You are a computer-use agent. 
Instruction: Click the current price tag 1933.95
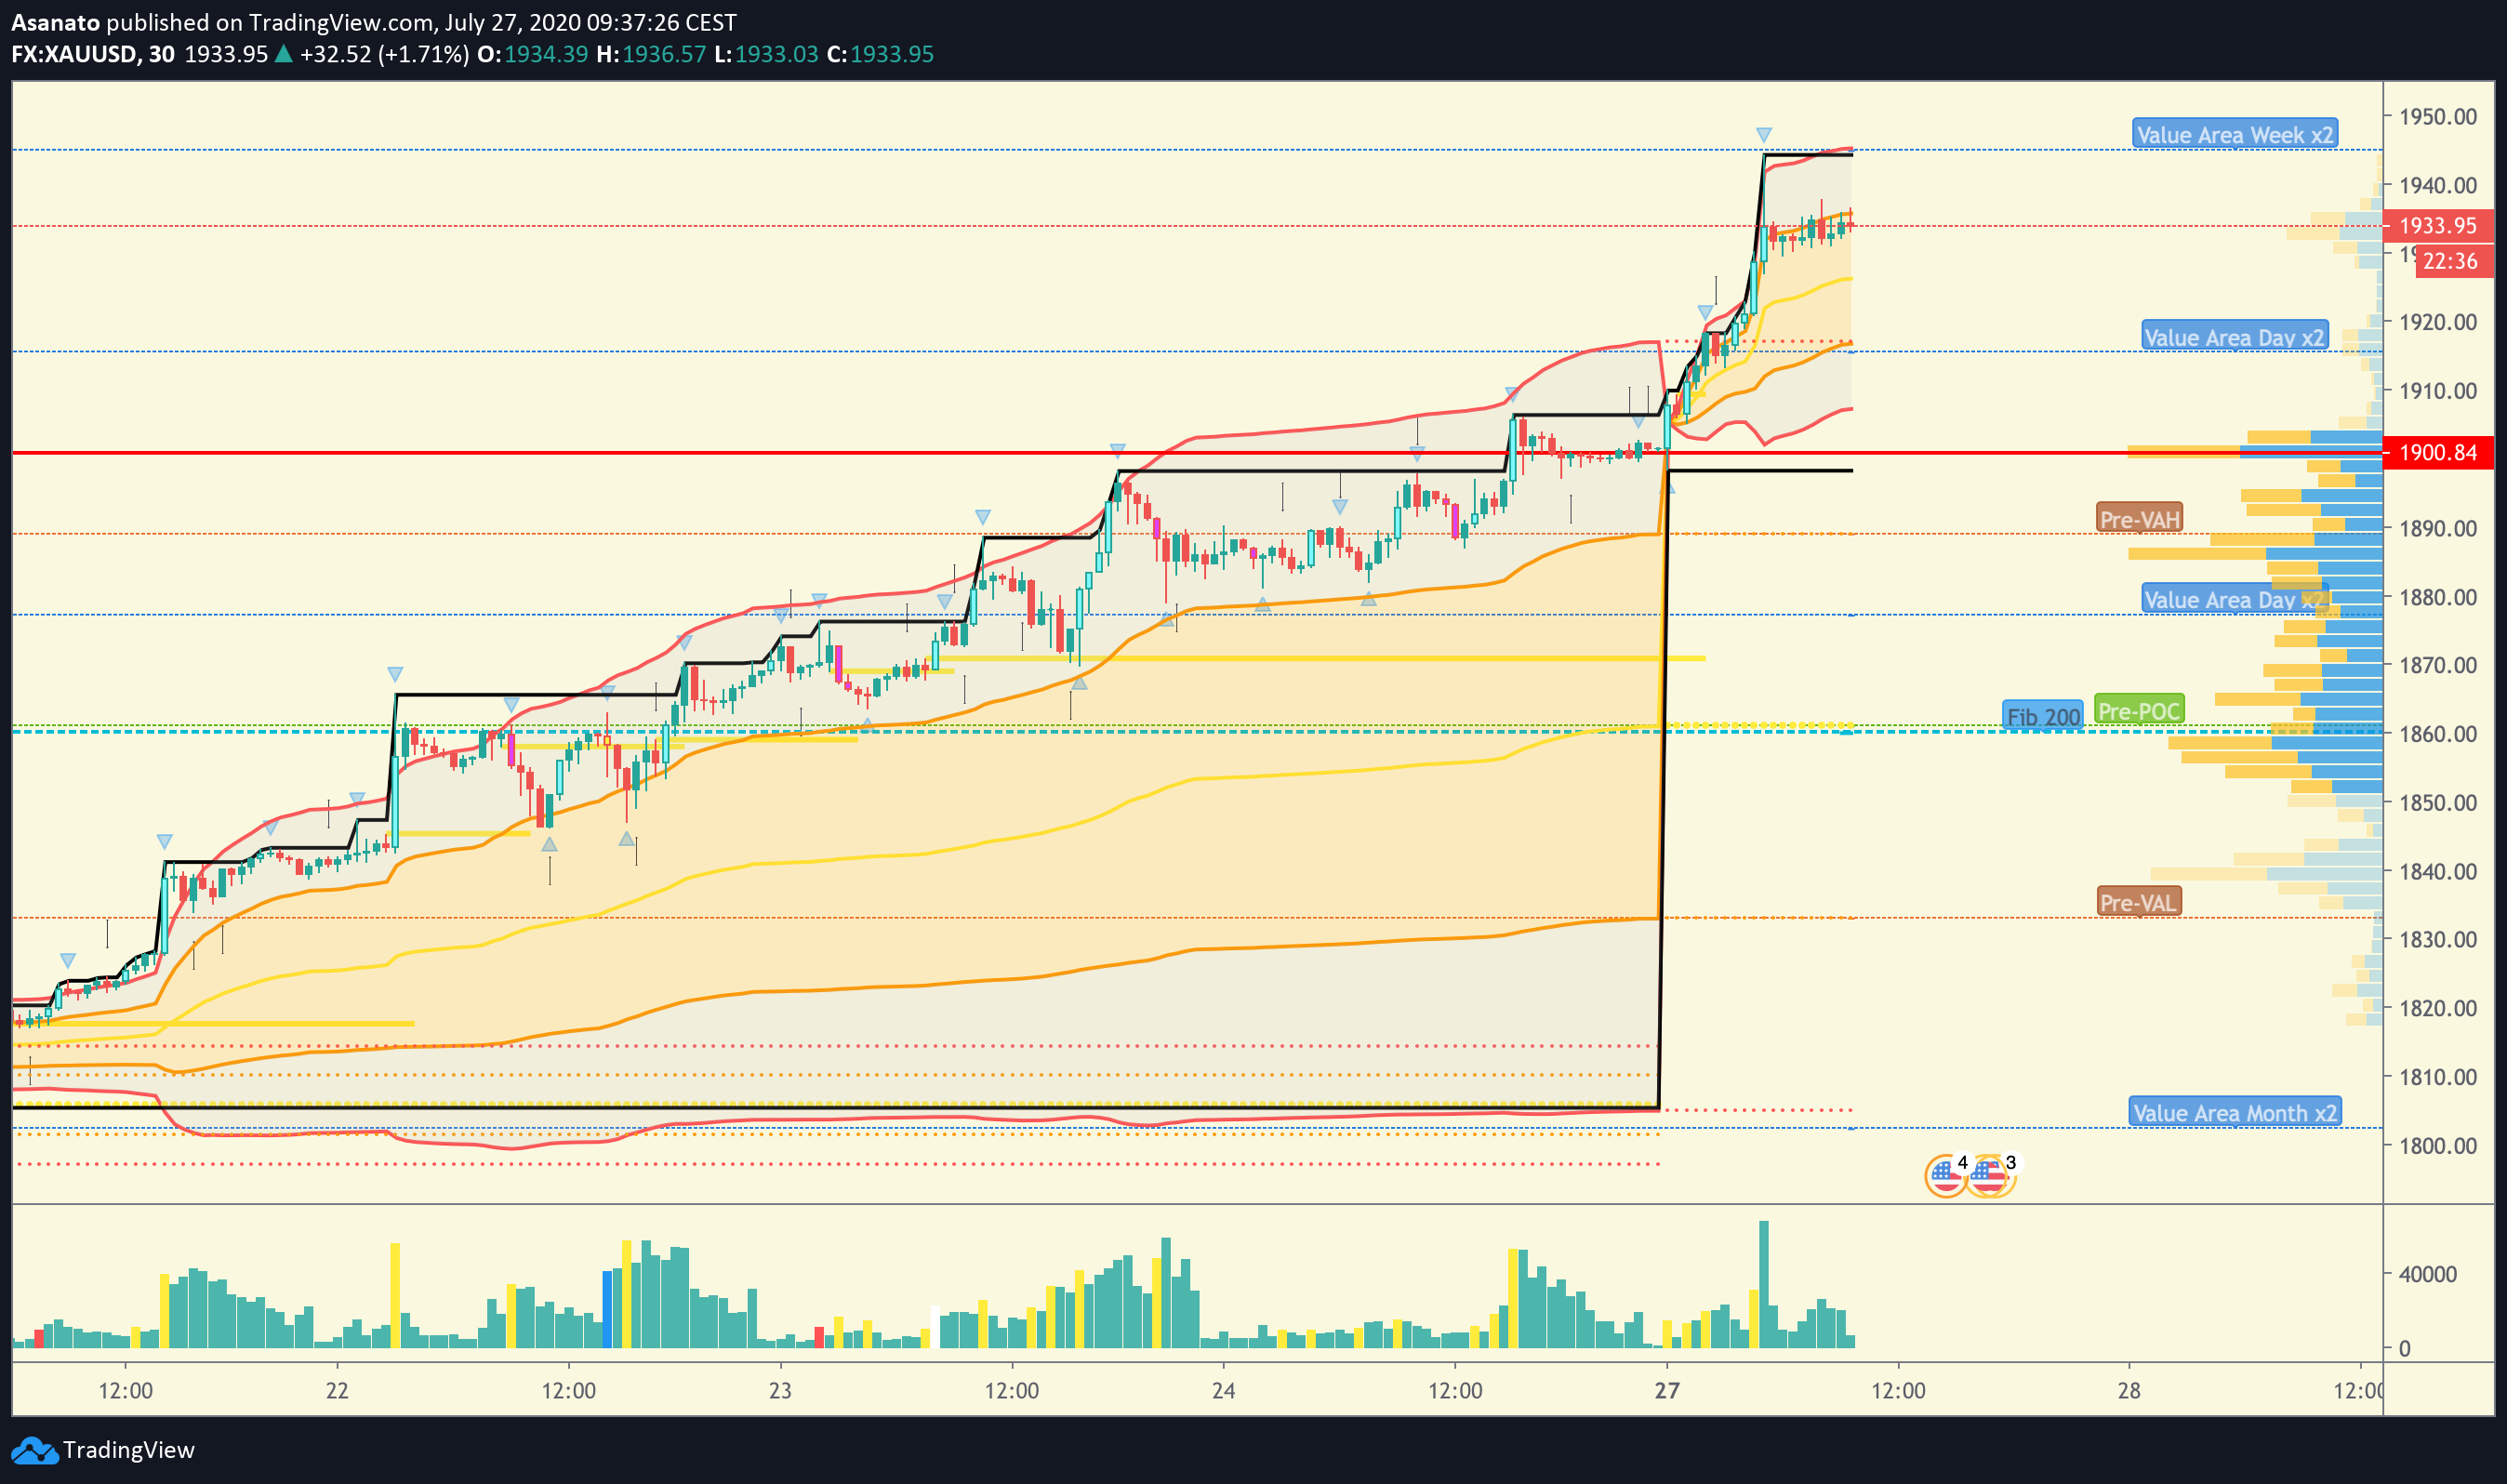coord(2438,226)
